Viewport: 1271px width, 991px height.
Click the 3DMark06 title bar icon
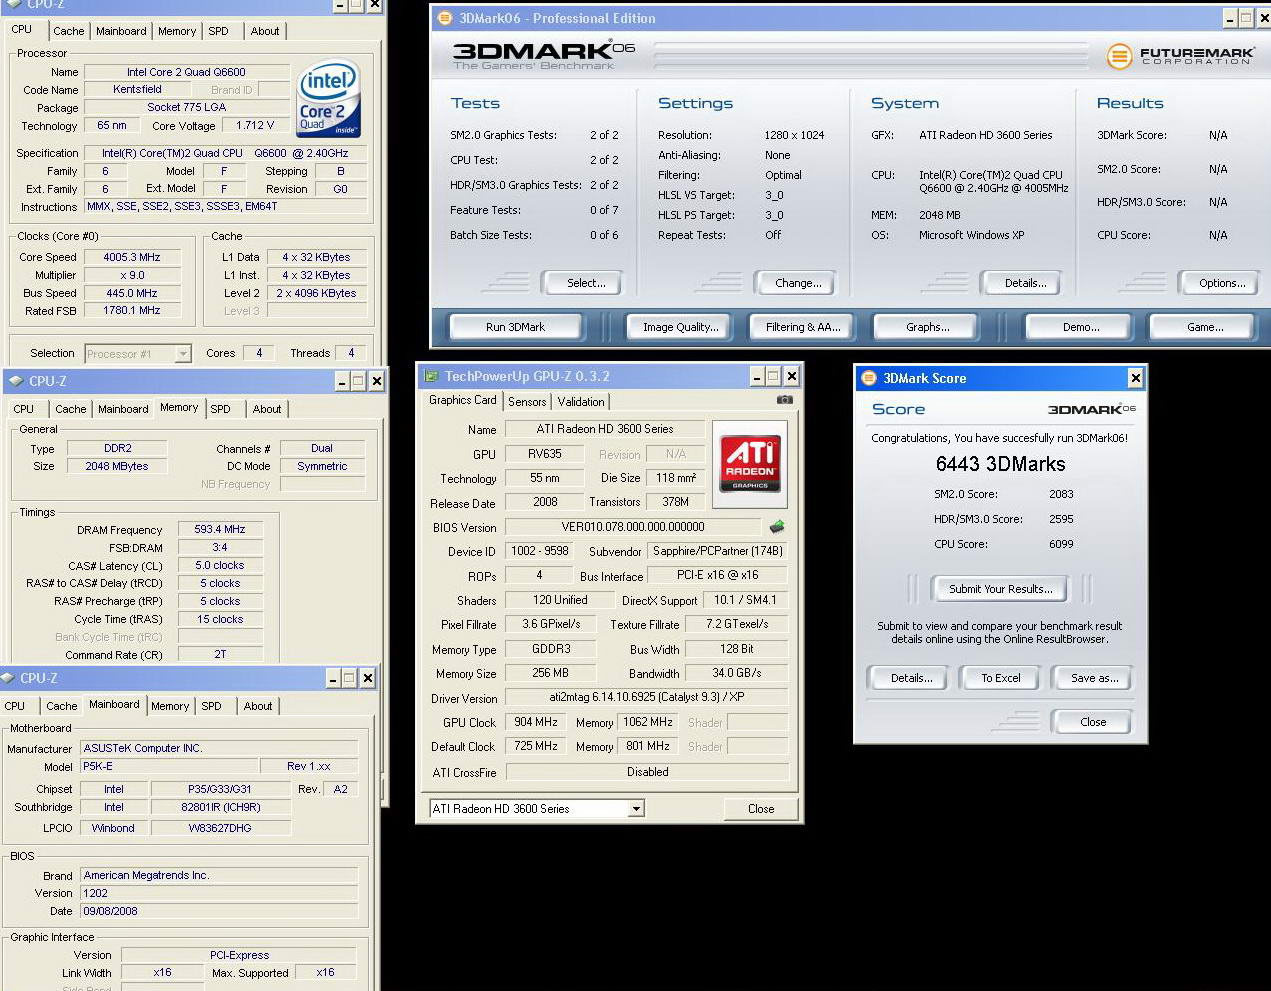coord(446,18)
